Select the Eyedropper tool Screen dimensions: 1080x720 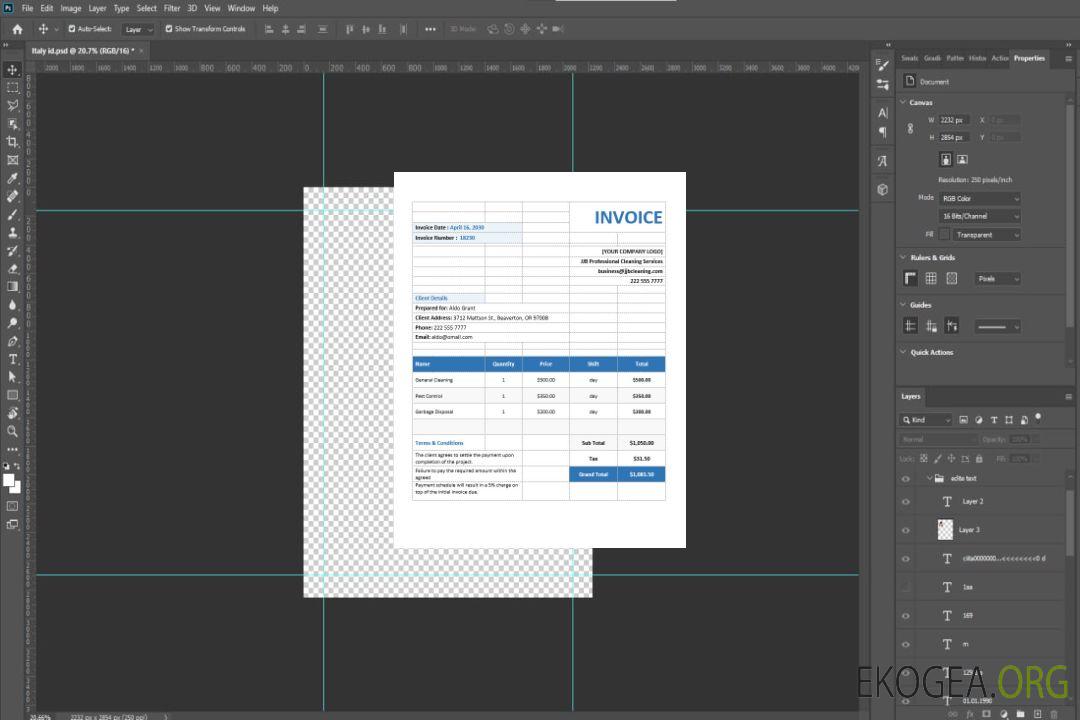tap(12, 178)
